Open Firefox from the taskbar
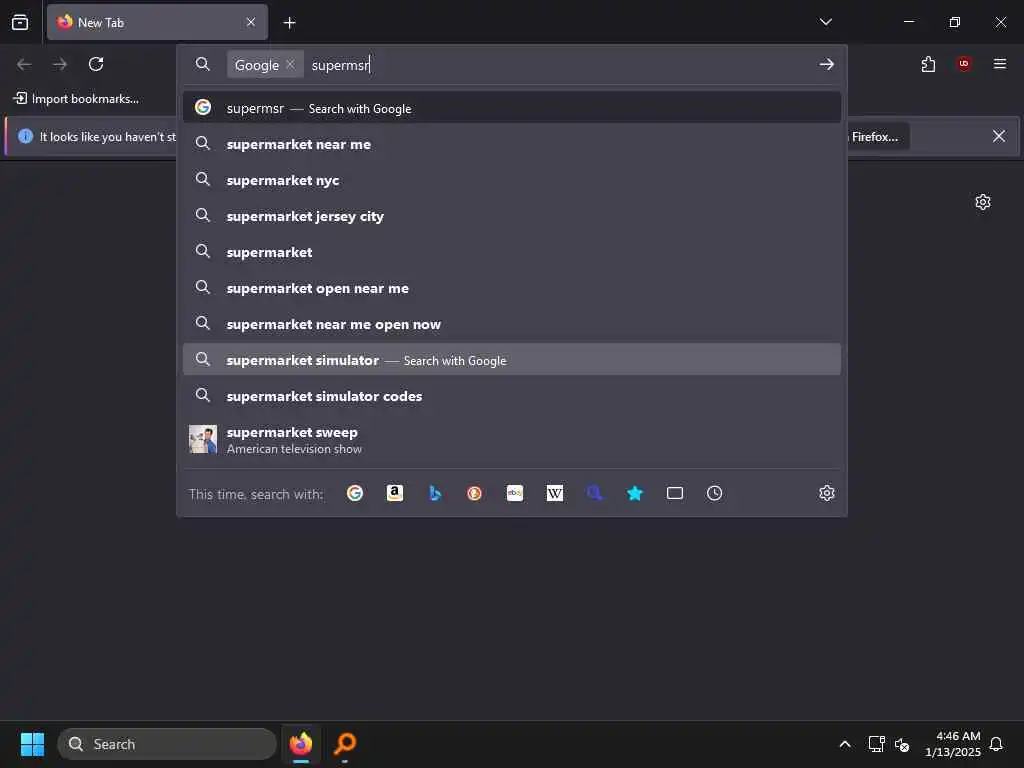 tap(301, 744)
